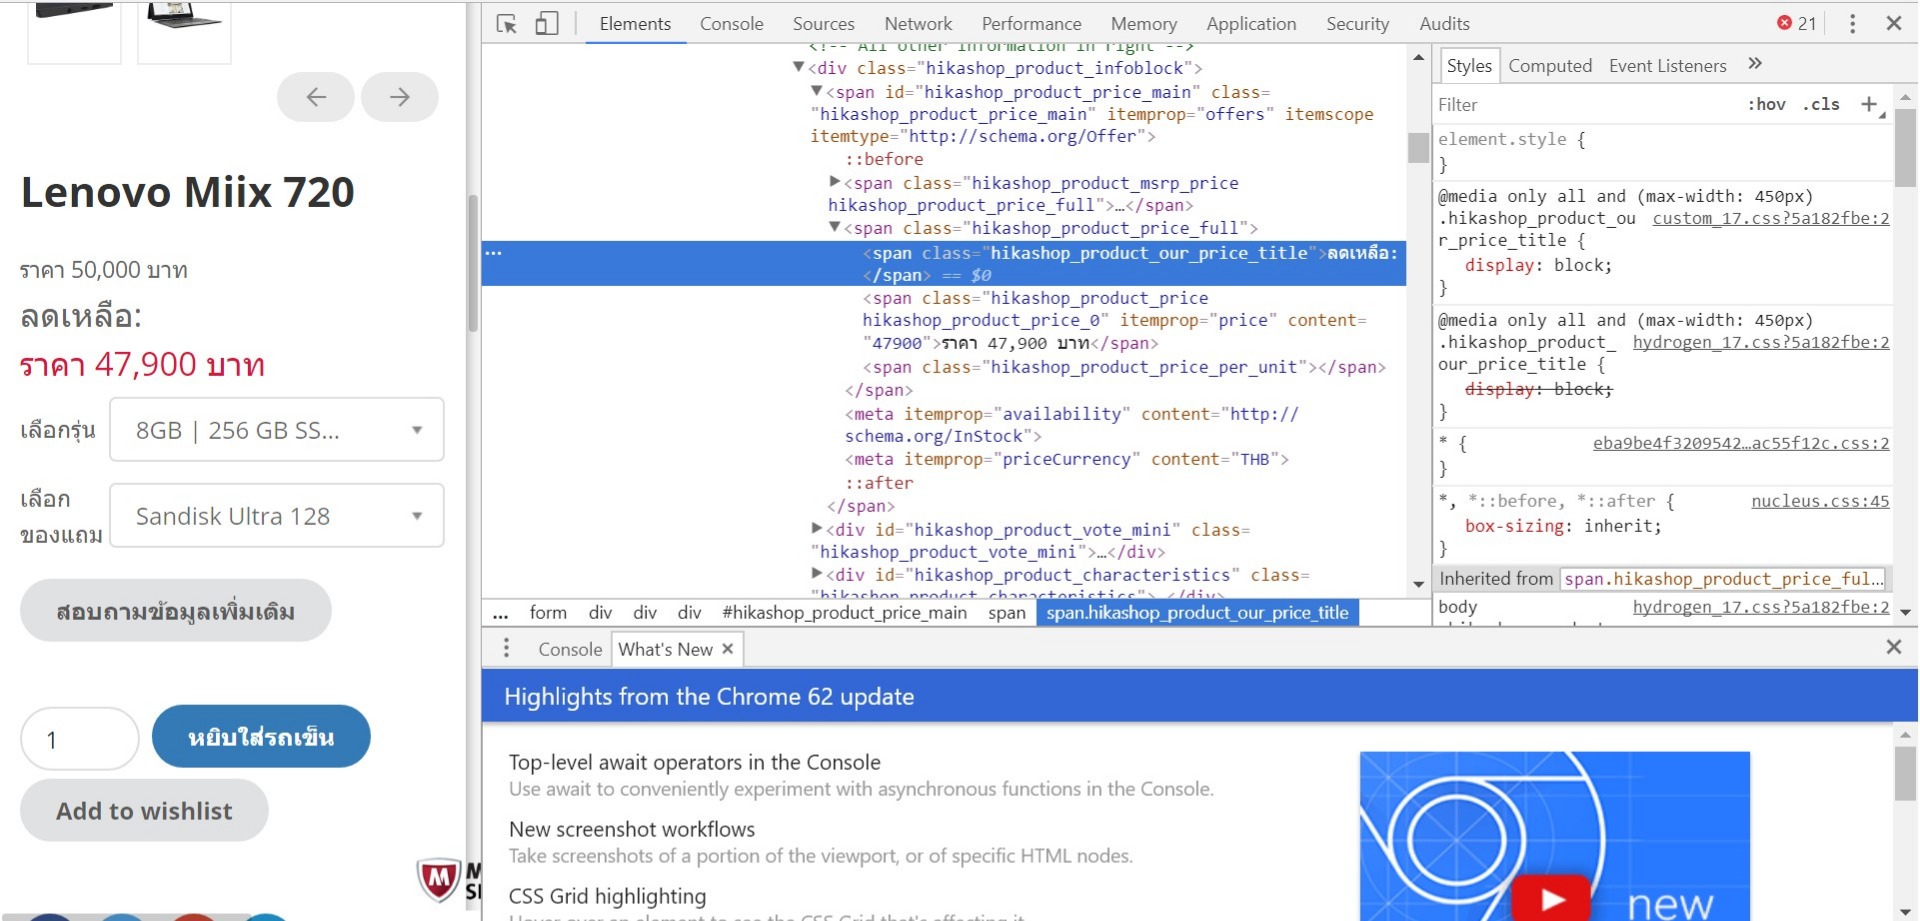The image size is (1920, 921).
Task: Switch to the Network tab
Action: 918,24
